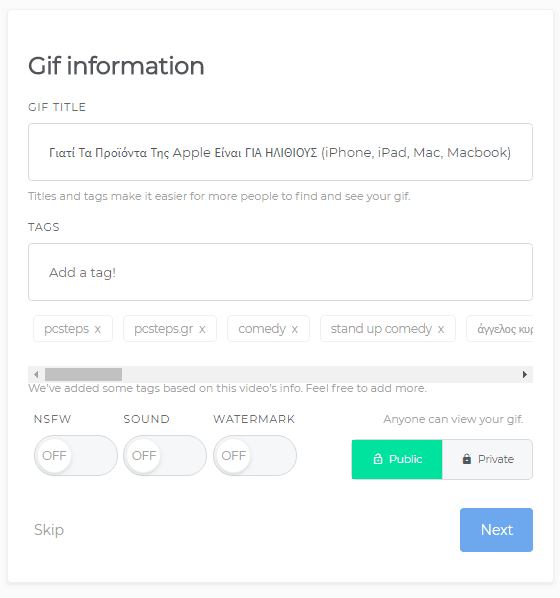This screenshot has height=598, width=560.
Task: Click the left arrow of tags scrollbar
Action: [x=36, y=375]
